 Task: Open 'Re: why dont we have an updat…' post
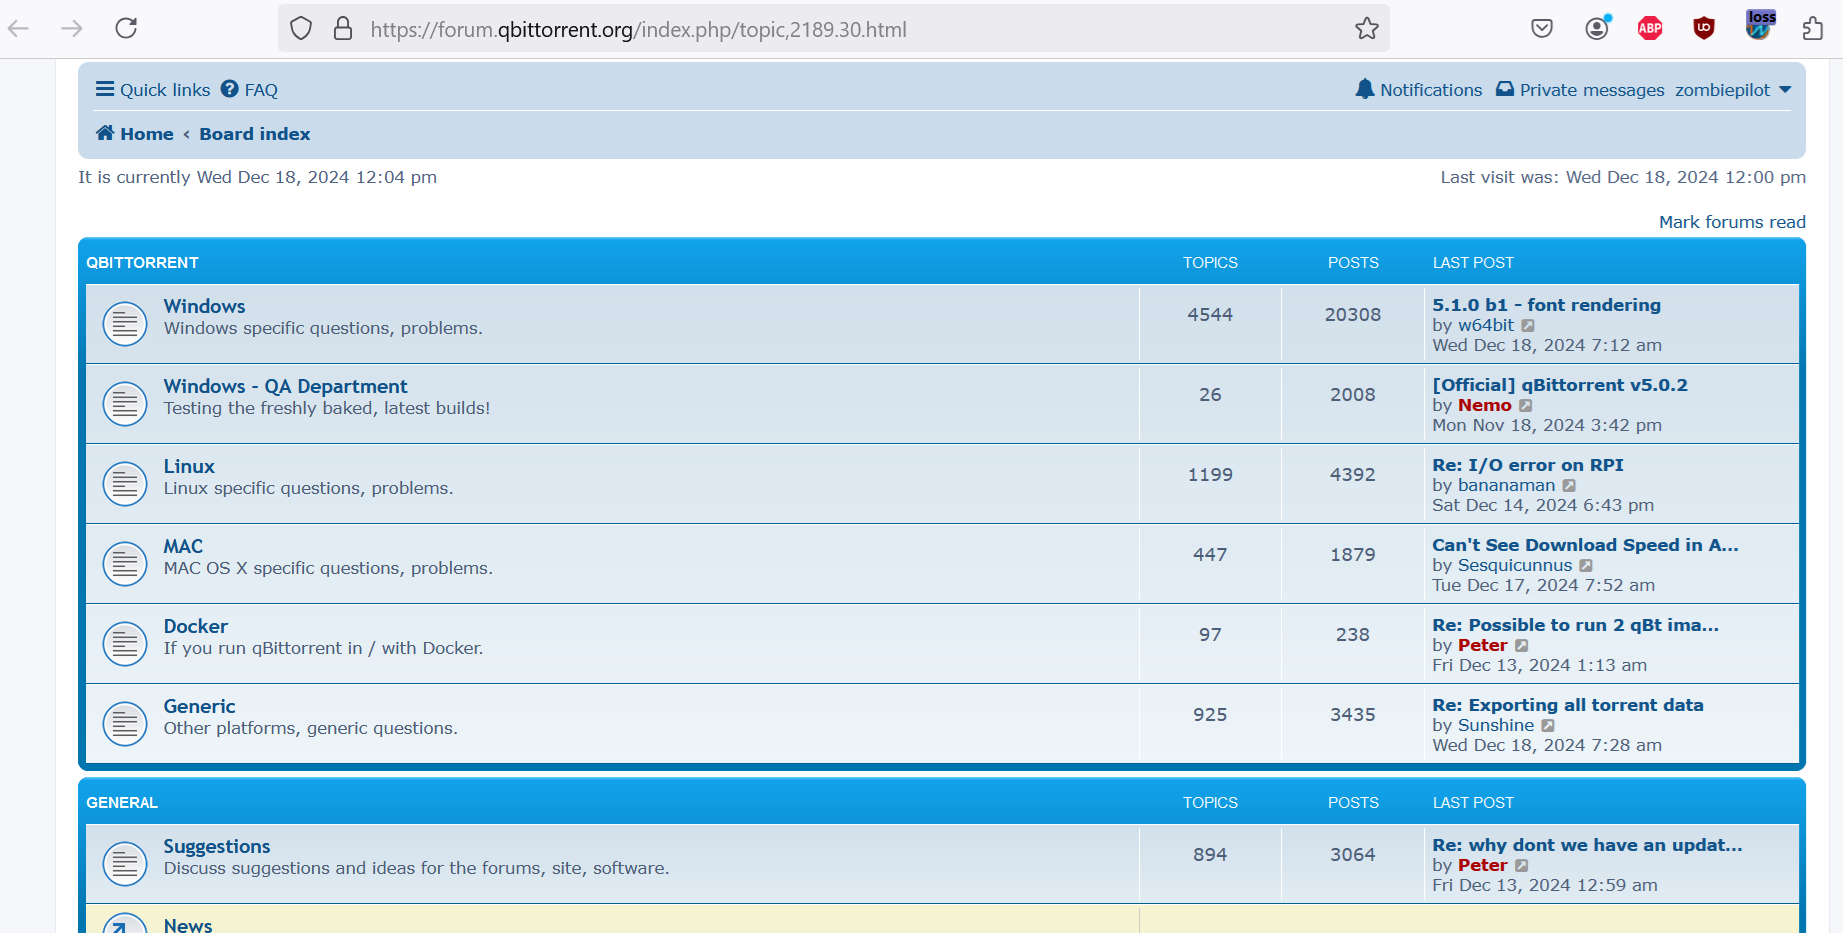1587,845
